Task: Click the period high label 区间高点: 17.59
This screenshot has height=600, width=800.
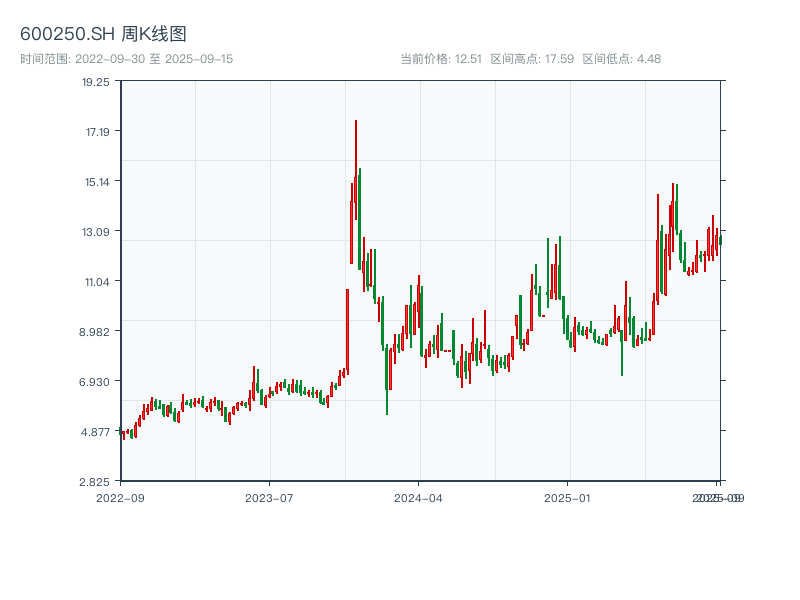Action: (x=532, y=59)
